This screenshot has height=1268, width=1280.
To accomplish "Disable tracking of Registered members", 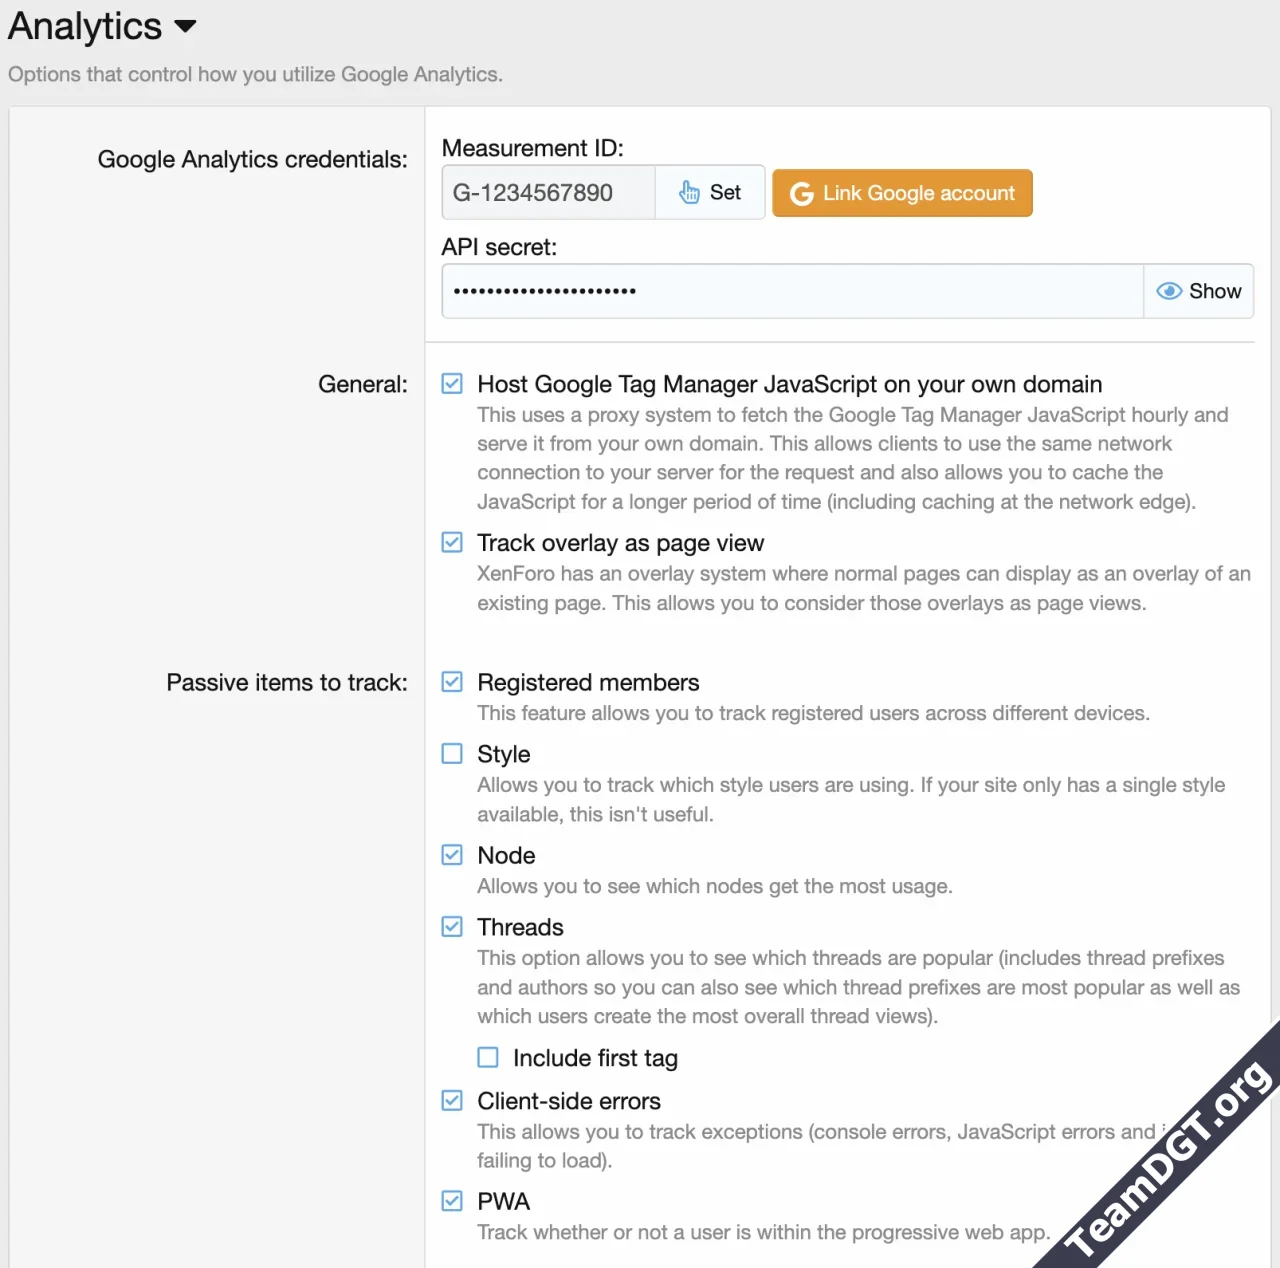I will (x=452, y=681).
